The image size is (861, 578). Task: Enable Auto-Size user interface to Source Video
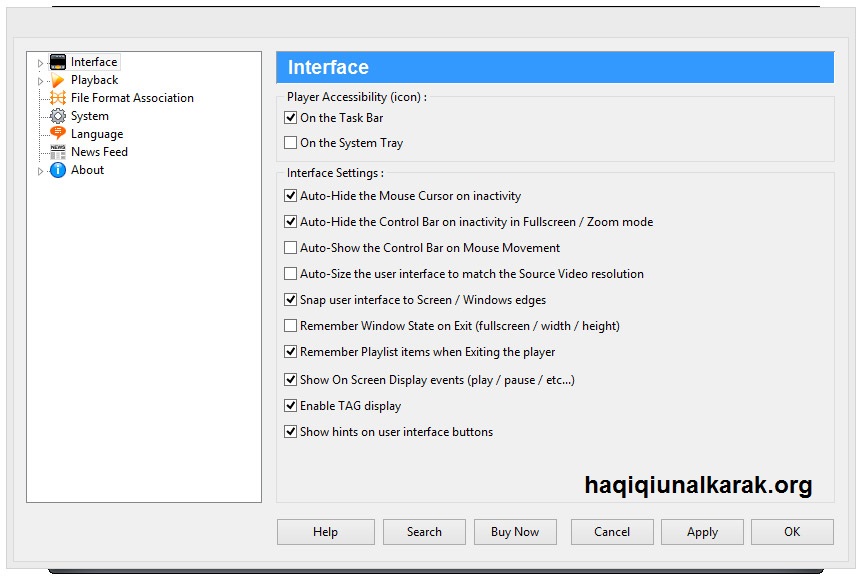point(290,273)
